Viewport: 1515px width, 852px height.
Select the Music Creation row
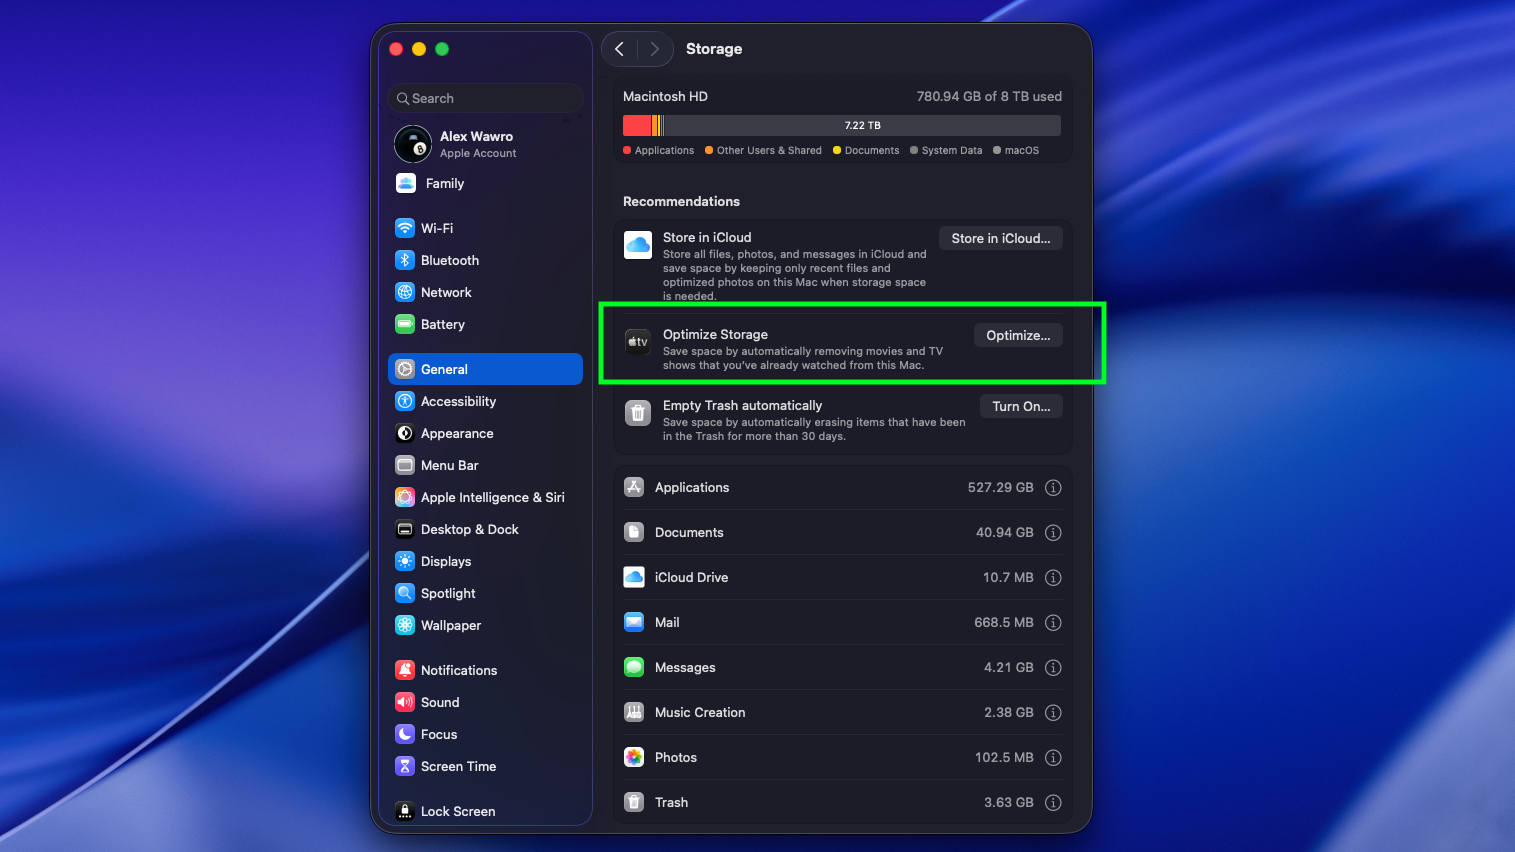point(842,713)
